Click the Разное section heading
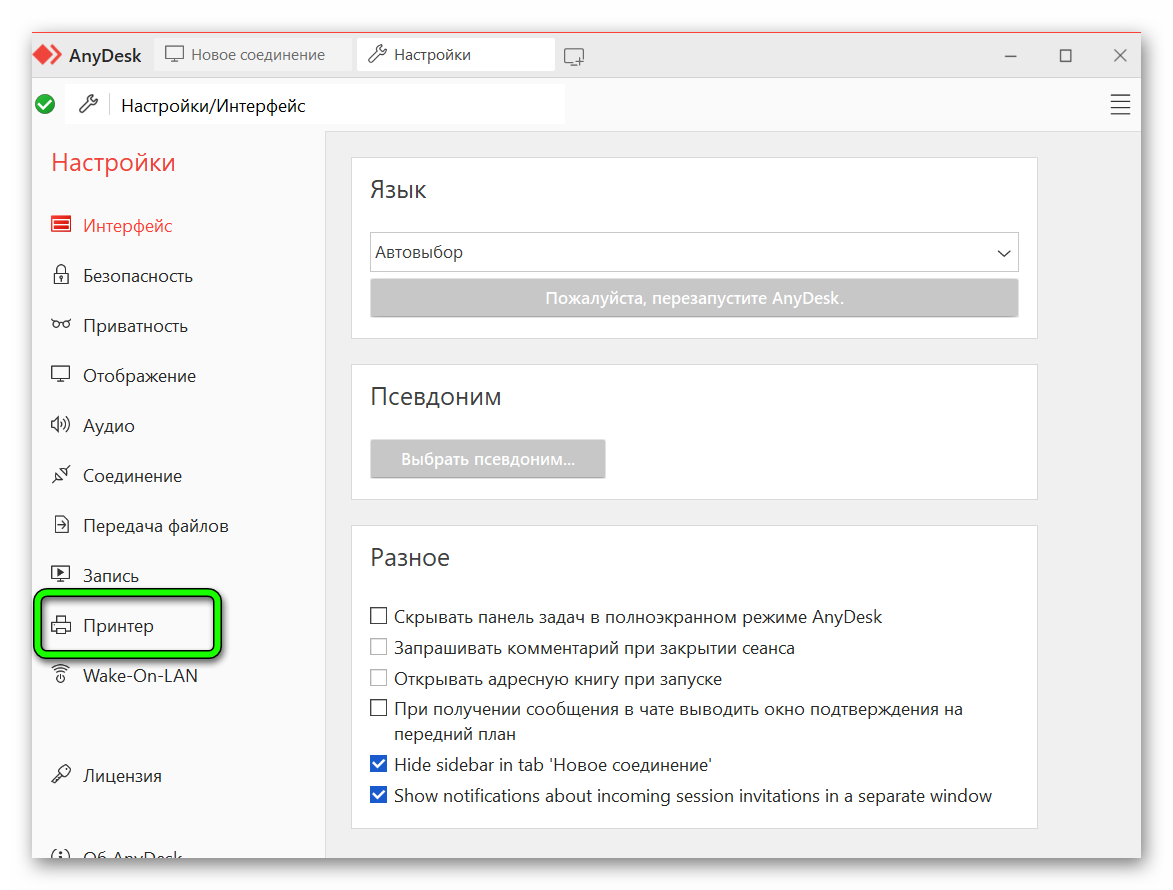This screenshot has width=1173, height=890. [410, 557]
